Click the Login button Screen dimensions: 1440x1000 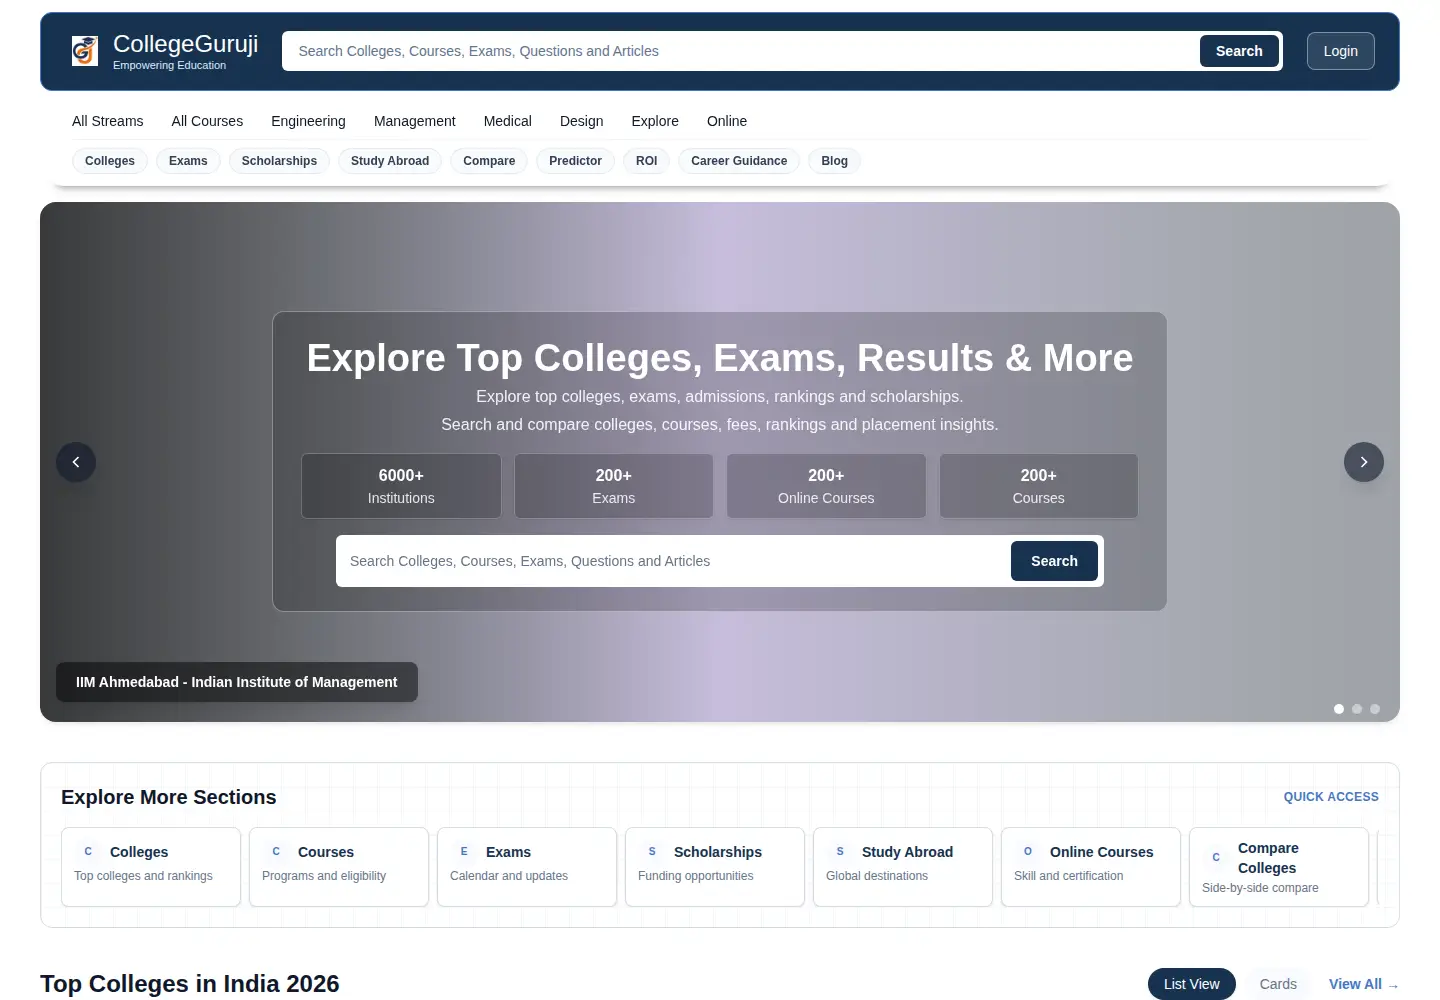coord(1341,51)
